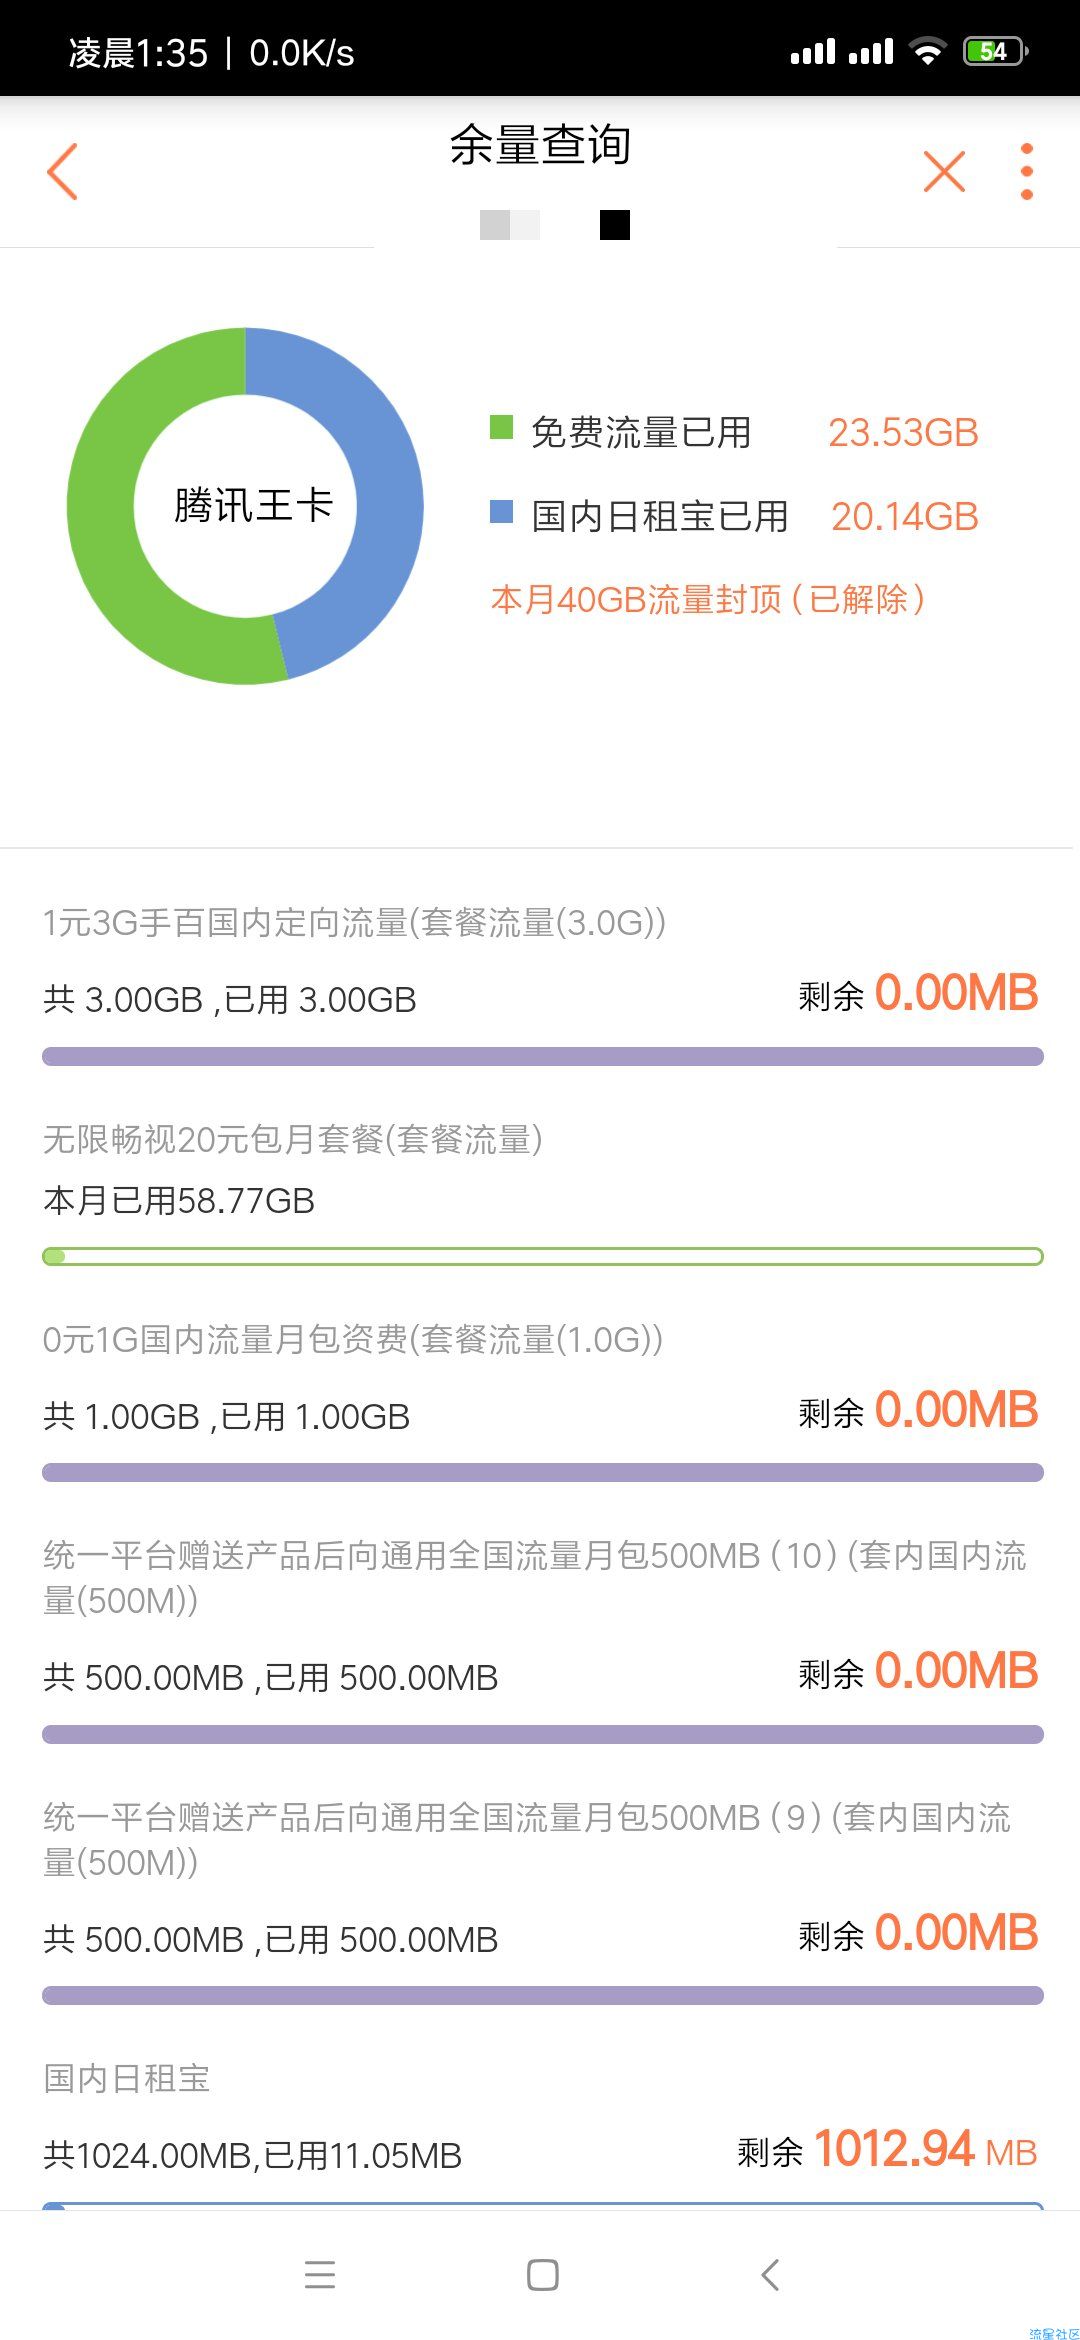Select the 余量查询 page title

(x=540, y=145)
